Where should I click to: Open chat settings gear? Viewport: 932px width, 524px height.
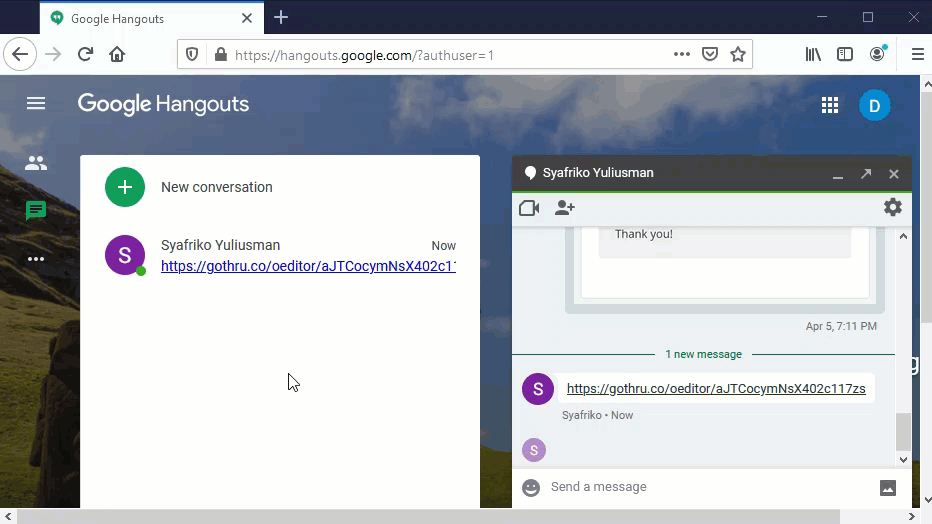pyautogui.click(x=893, y=207)
